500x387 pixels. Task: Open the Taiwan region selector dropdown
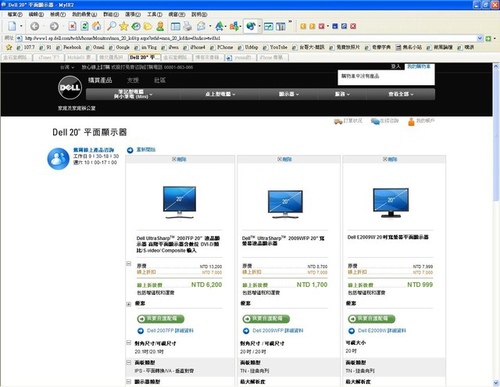click(x=67, y=67)
